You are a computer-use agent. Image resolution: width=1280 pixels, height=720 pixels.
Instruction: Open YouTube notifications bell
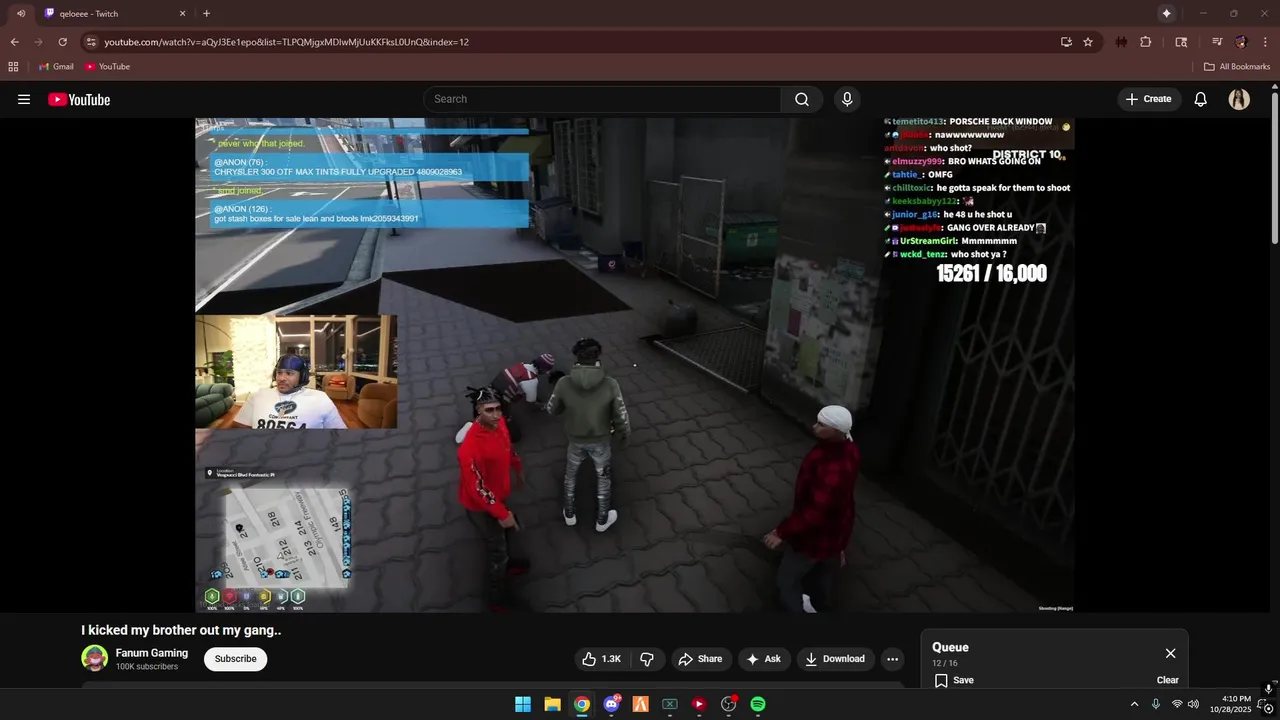point(1201,99)
